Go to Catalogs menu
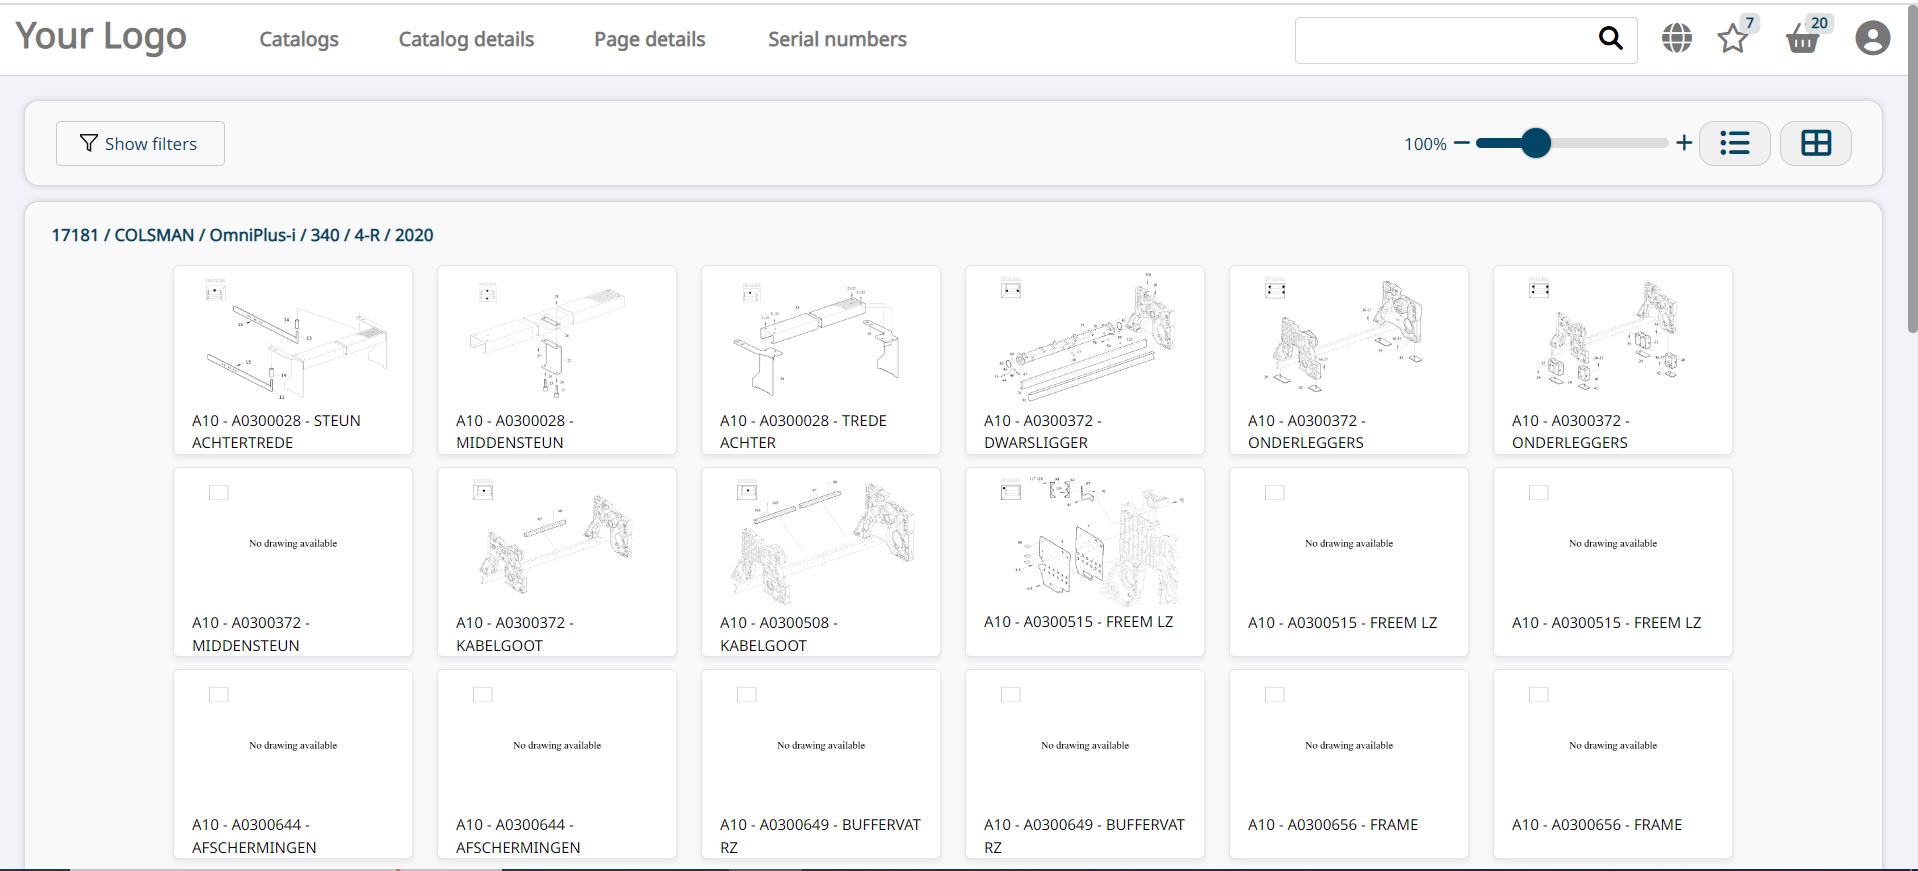Image resolution: width=1918 pixels, height=871 pixels. (298, 39)
